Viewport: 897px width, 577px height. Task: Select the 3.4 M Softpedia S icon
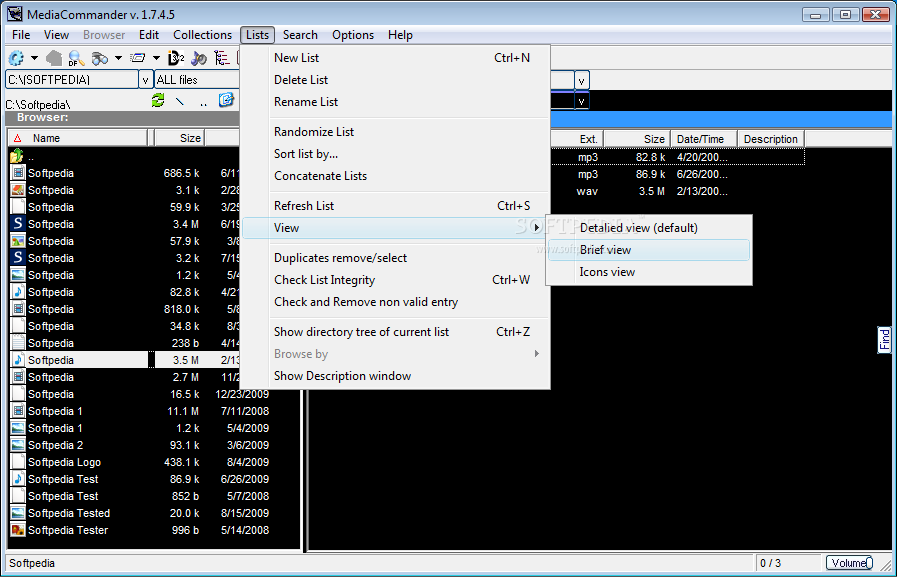click(18, 224)
